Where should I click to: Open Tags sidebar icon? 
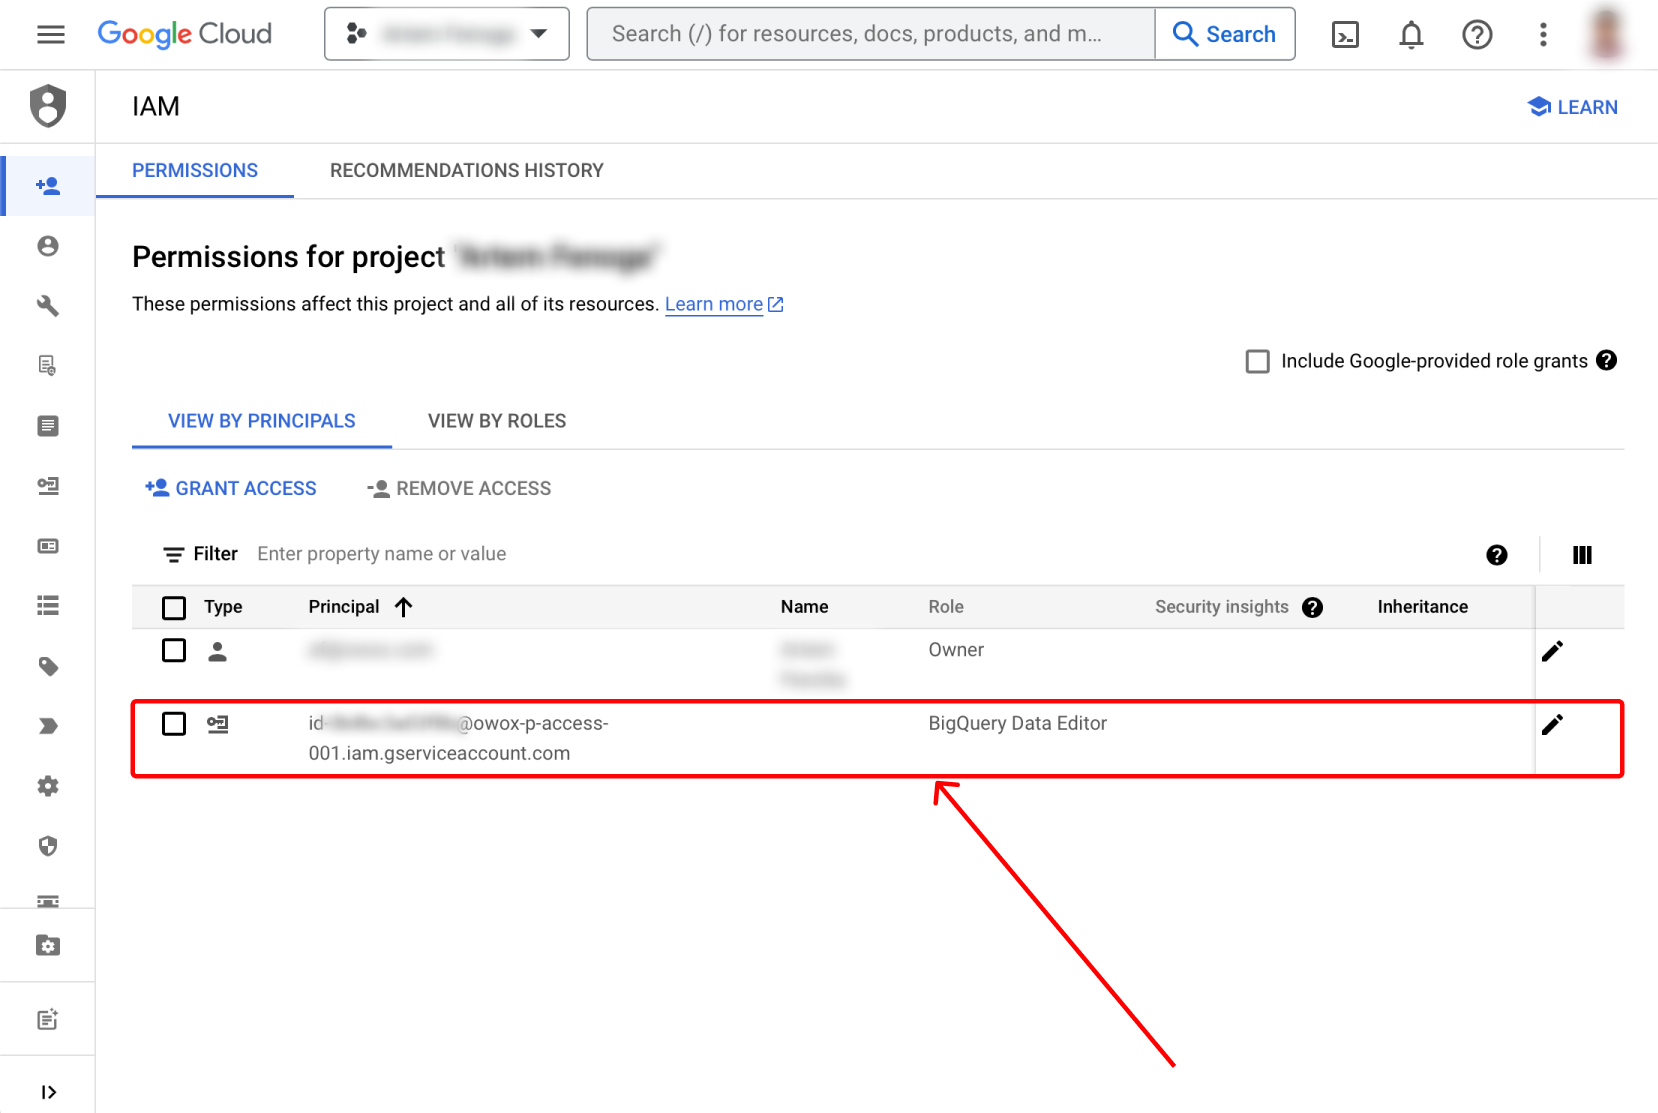coord(48,666)
